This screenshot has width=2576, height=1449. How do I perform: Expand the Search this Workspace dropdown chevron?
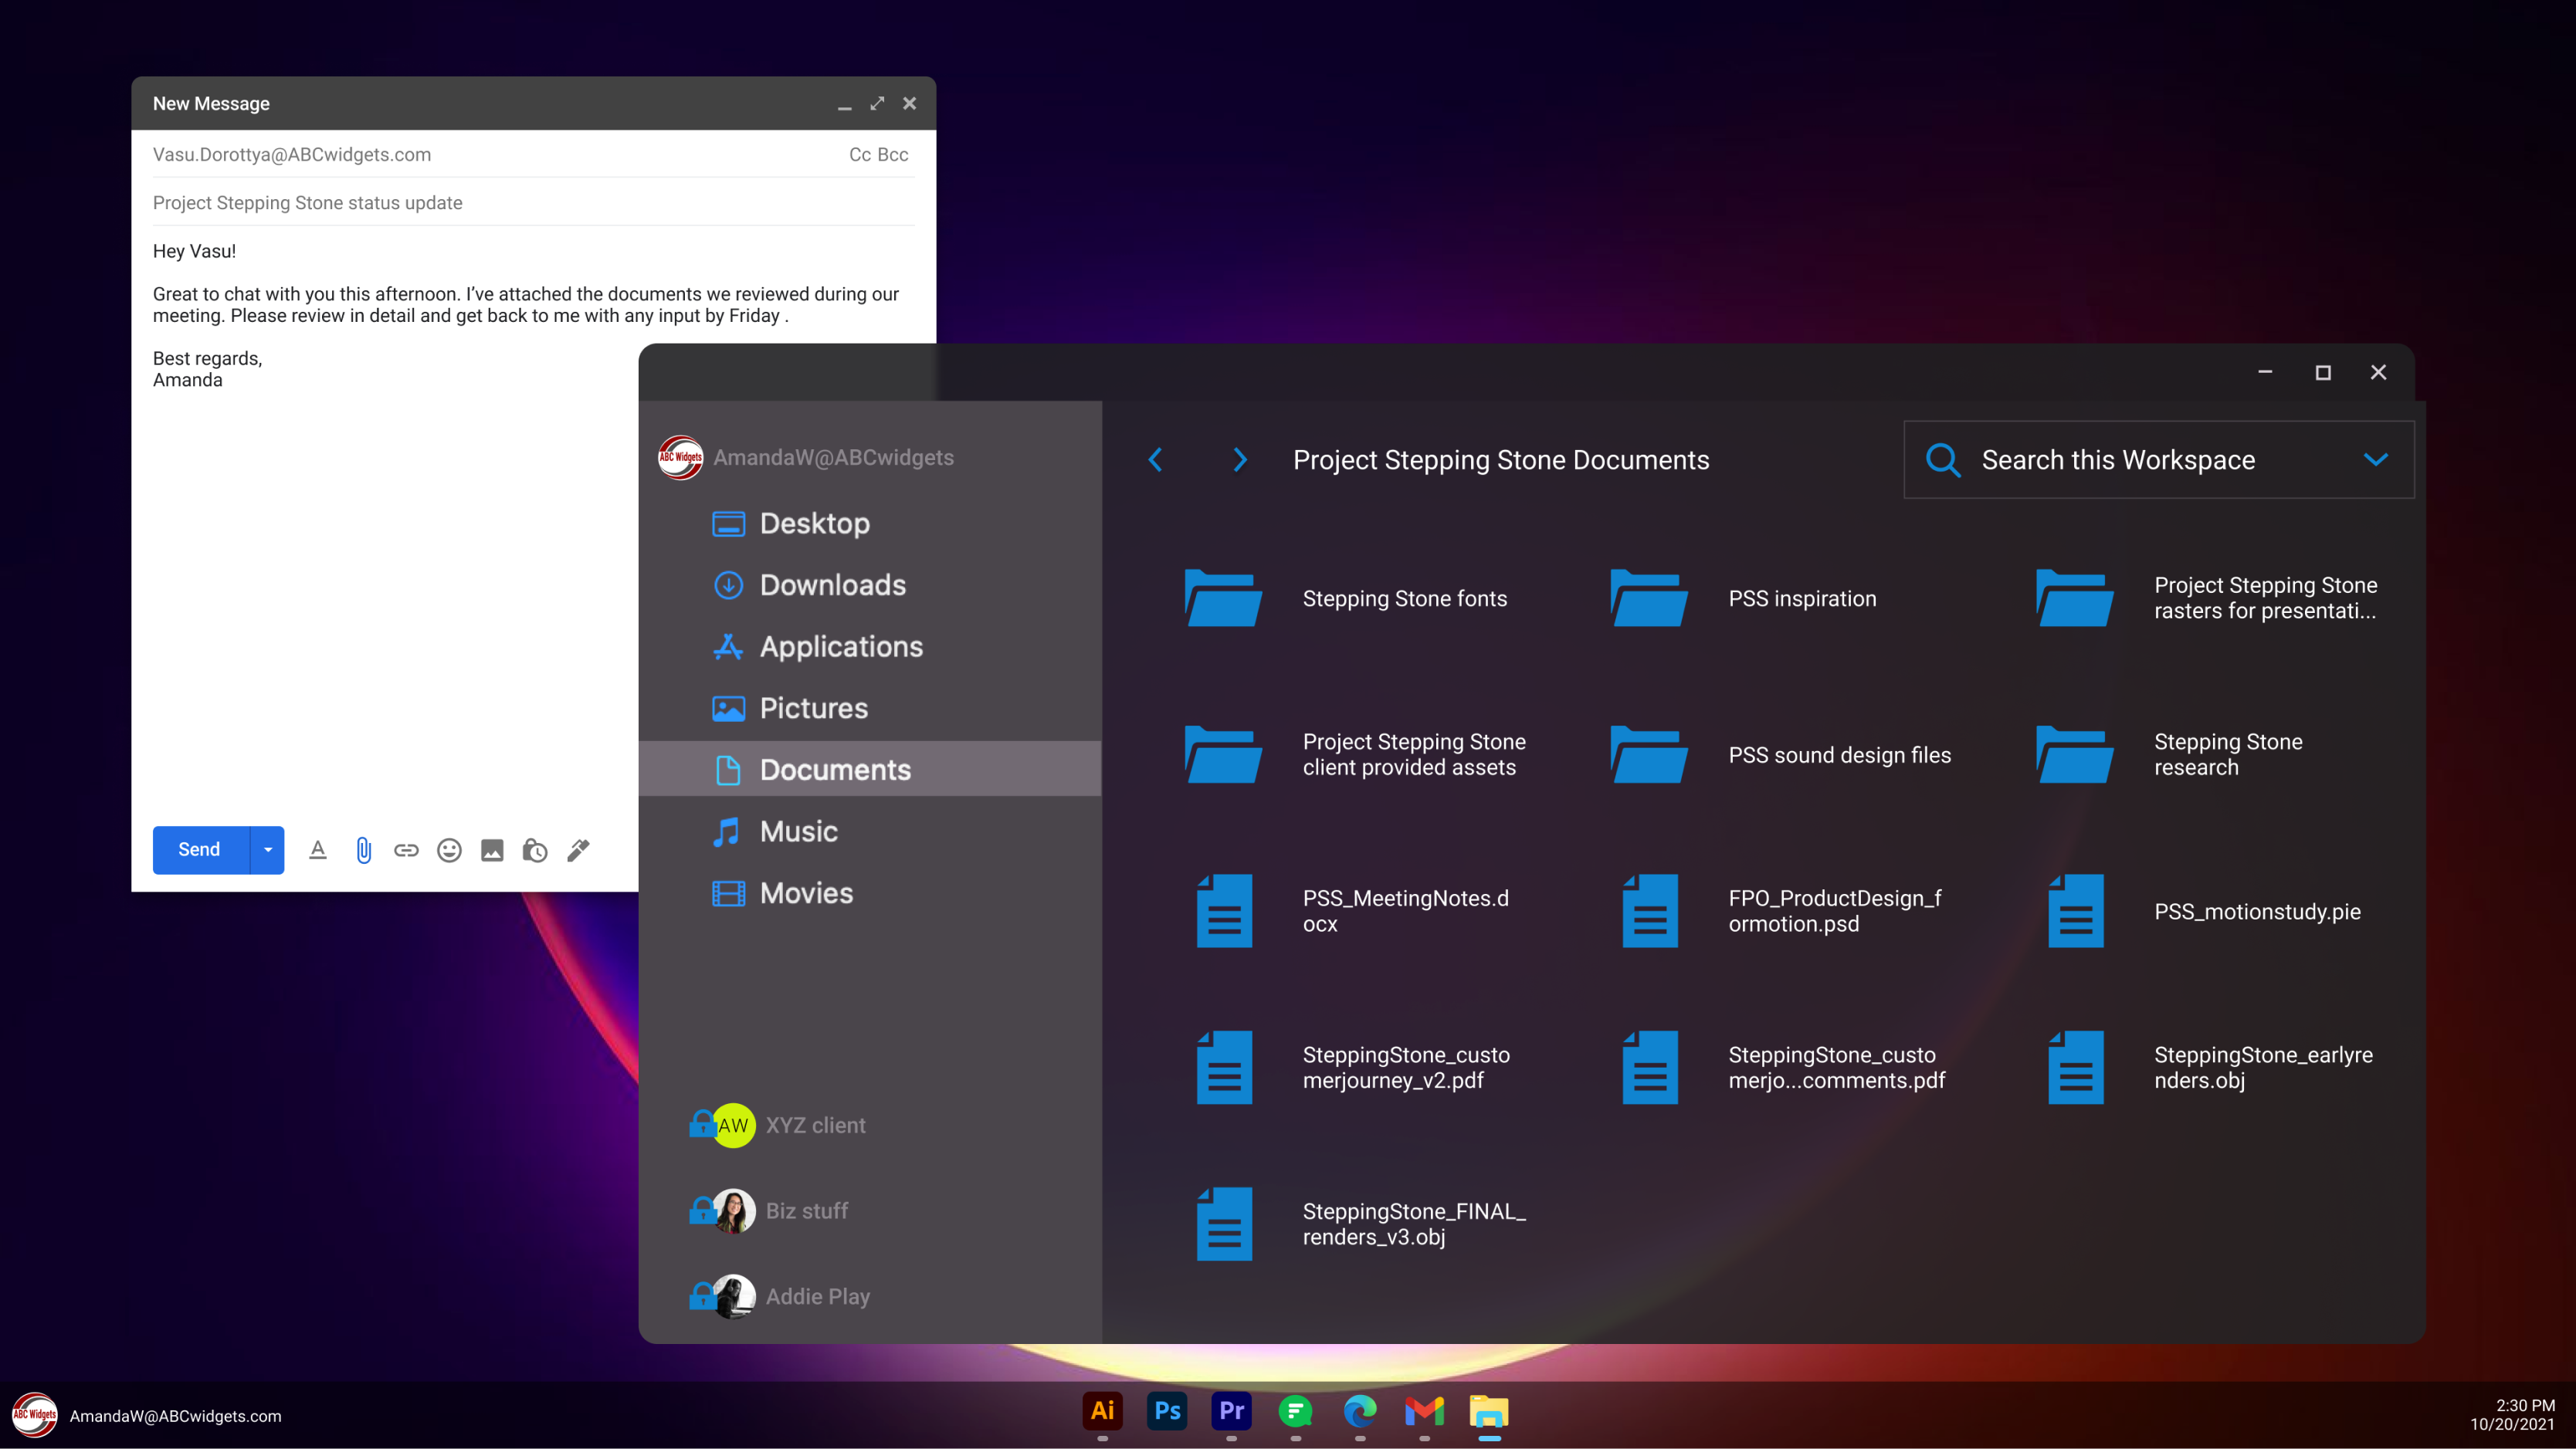(x=2376, y=460)
